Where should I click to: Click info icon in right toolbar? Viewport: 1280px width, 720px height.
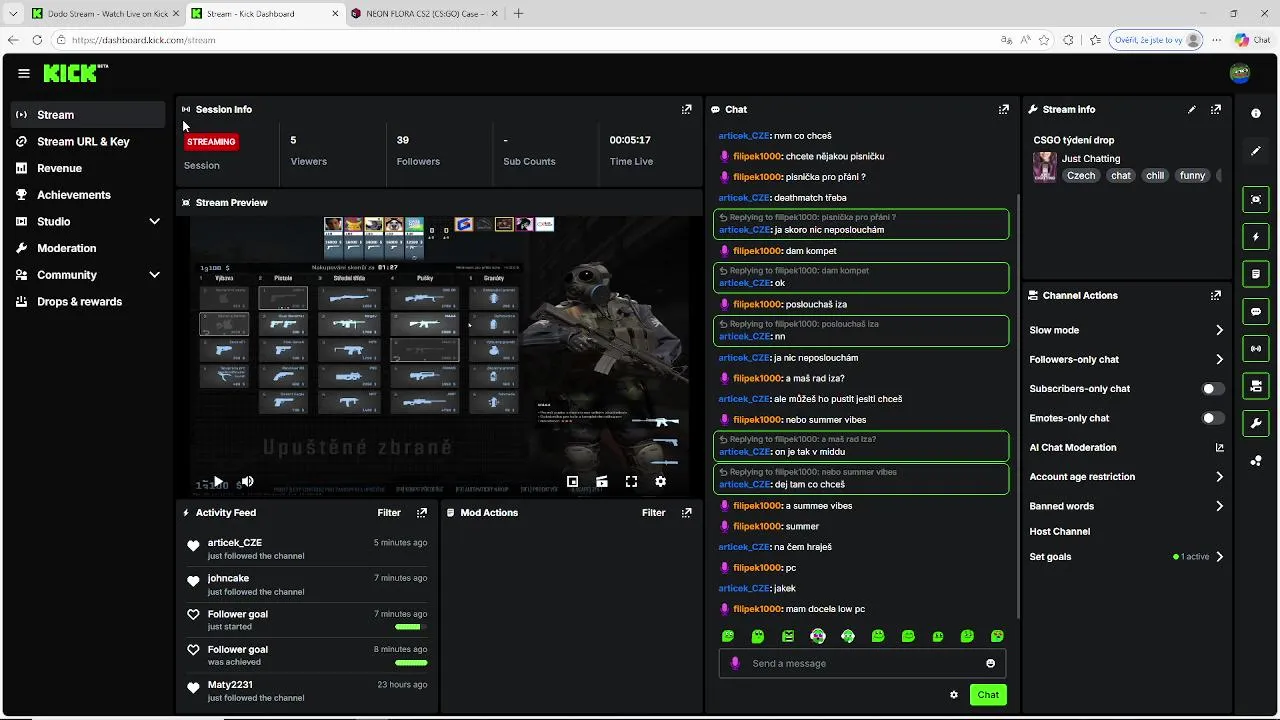1256,113
